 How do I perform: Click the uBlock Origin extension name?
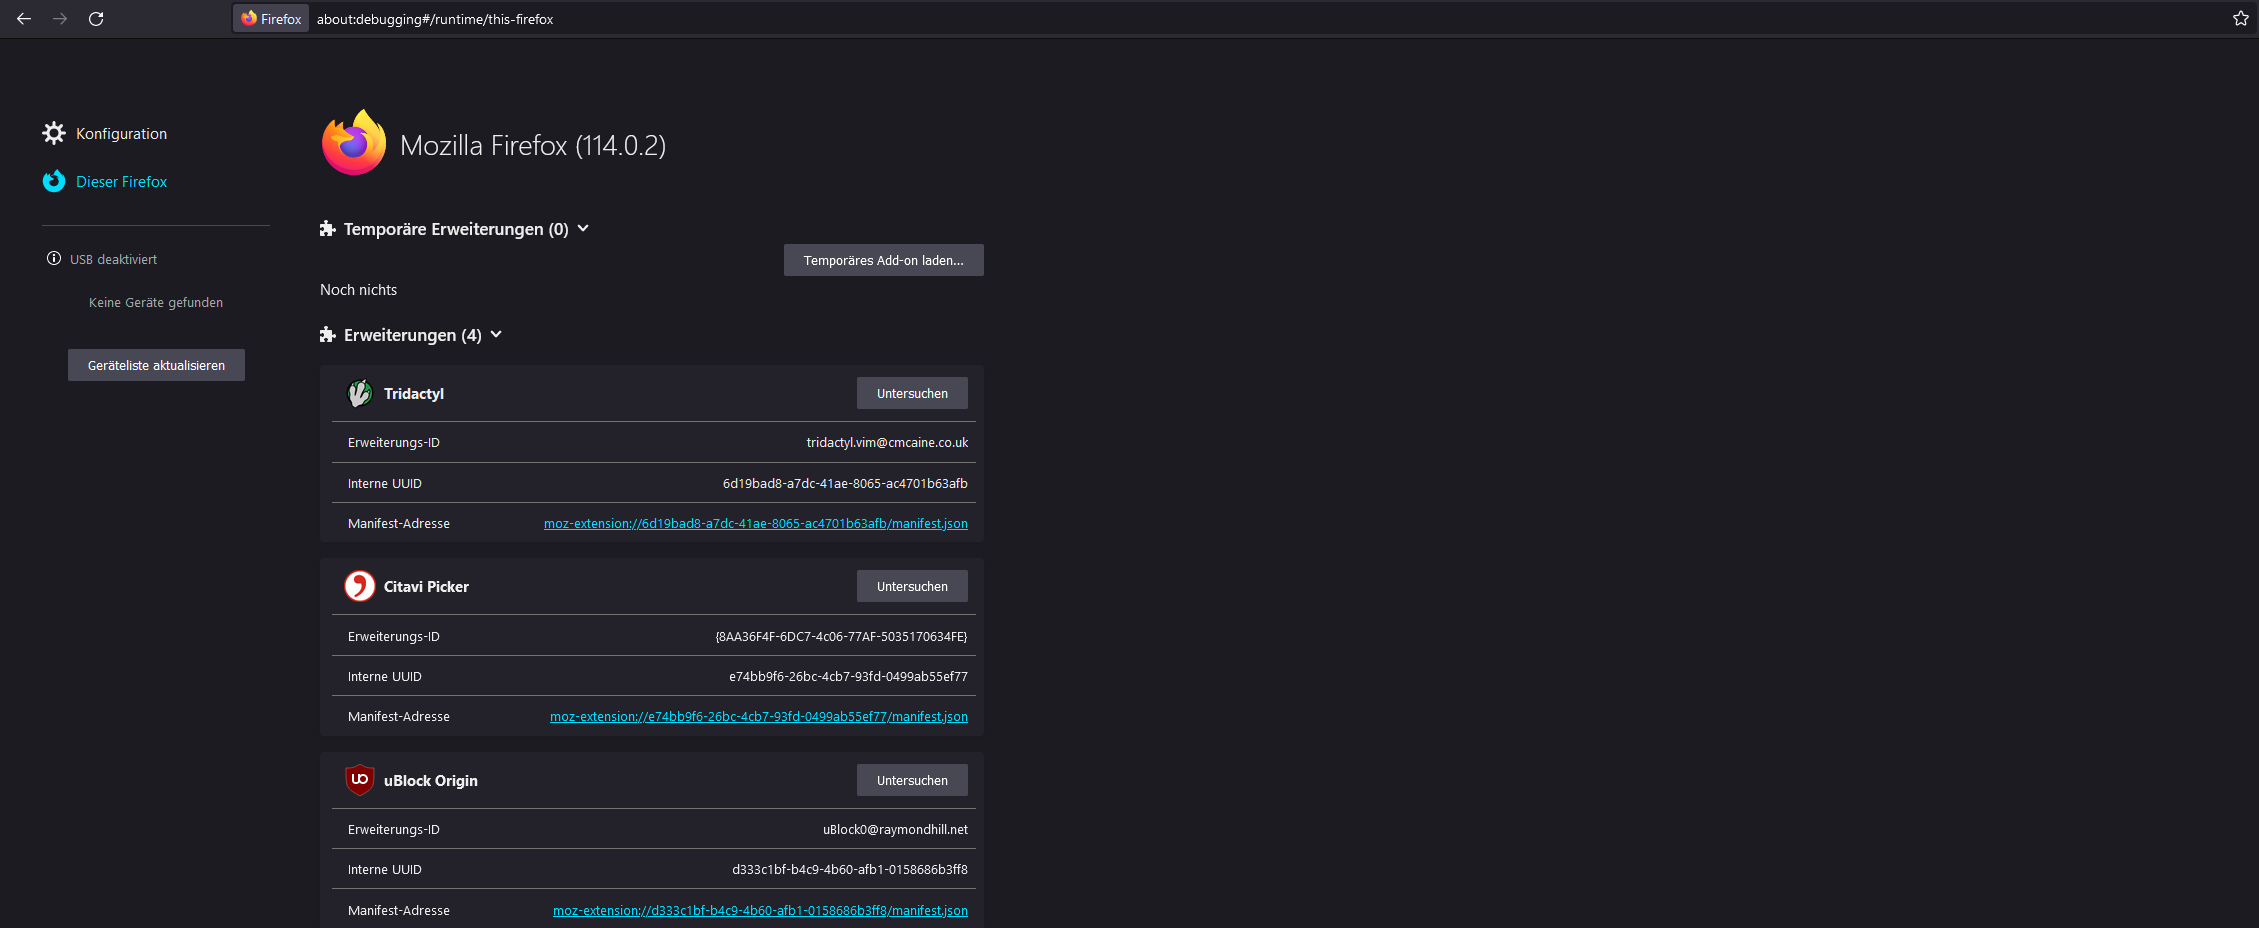431,781
